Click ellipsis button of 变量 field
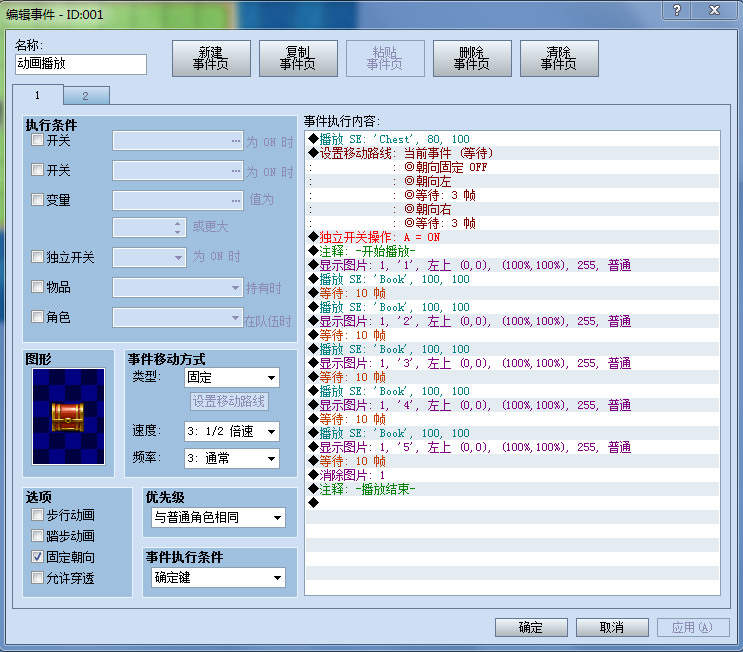 pyautogui.click(x=236, y=200)
